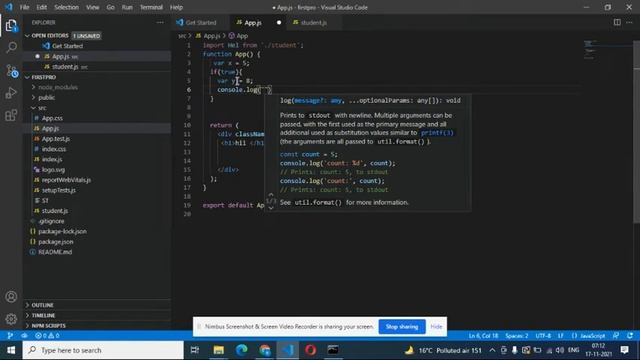Show previous signature in parameter hint
This screenshot has width=640, height=360.
270,195
